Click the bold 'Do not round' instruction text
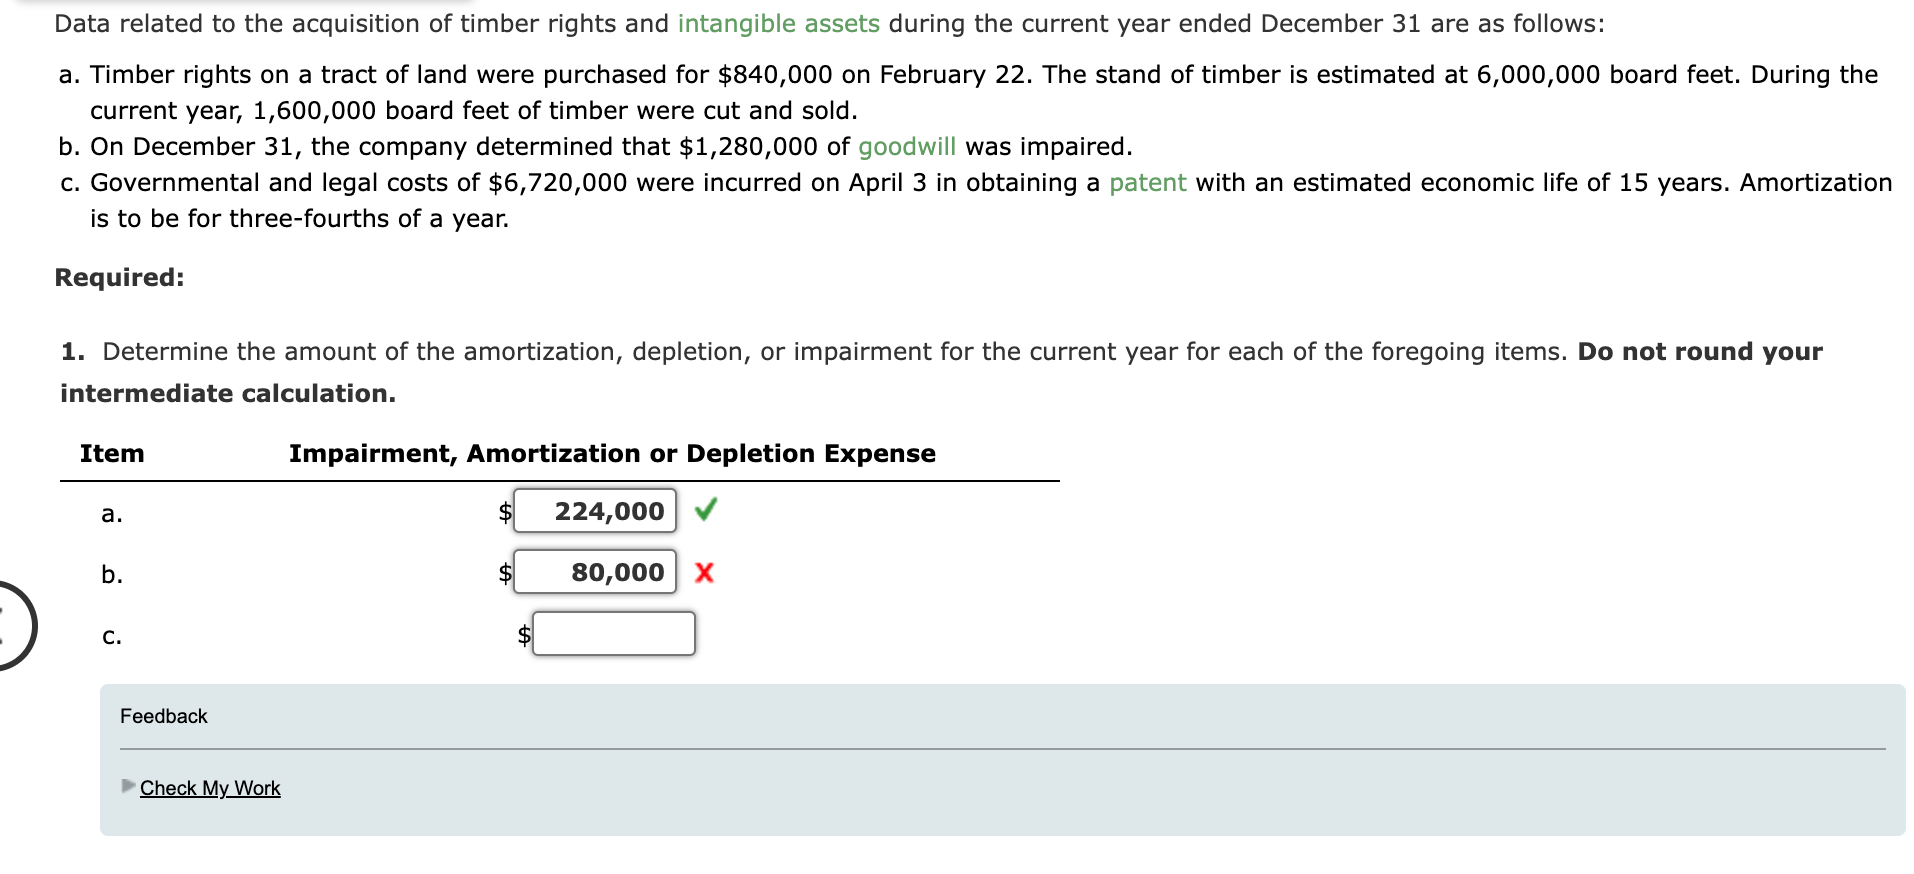1914x874 pixels. 1700,352
